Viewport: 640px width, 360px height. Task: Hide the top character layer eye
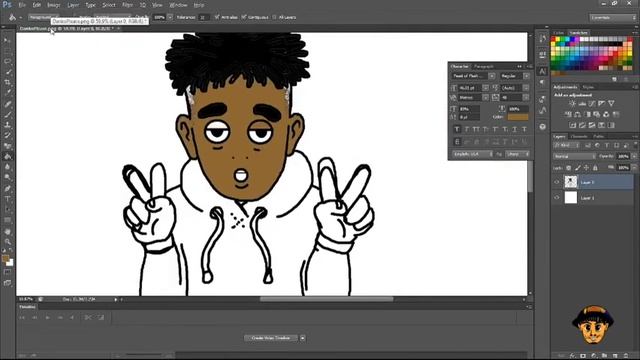coord(557,182)
